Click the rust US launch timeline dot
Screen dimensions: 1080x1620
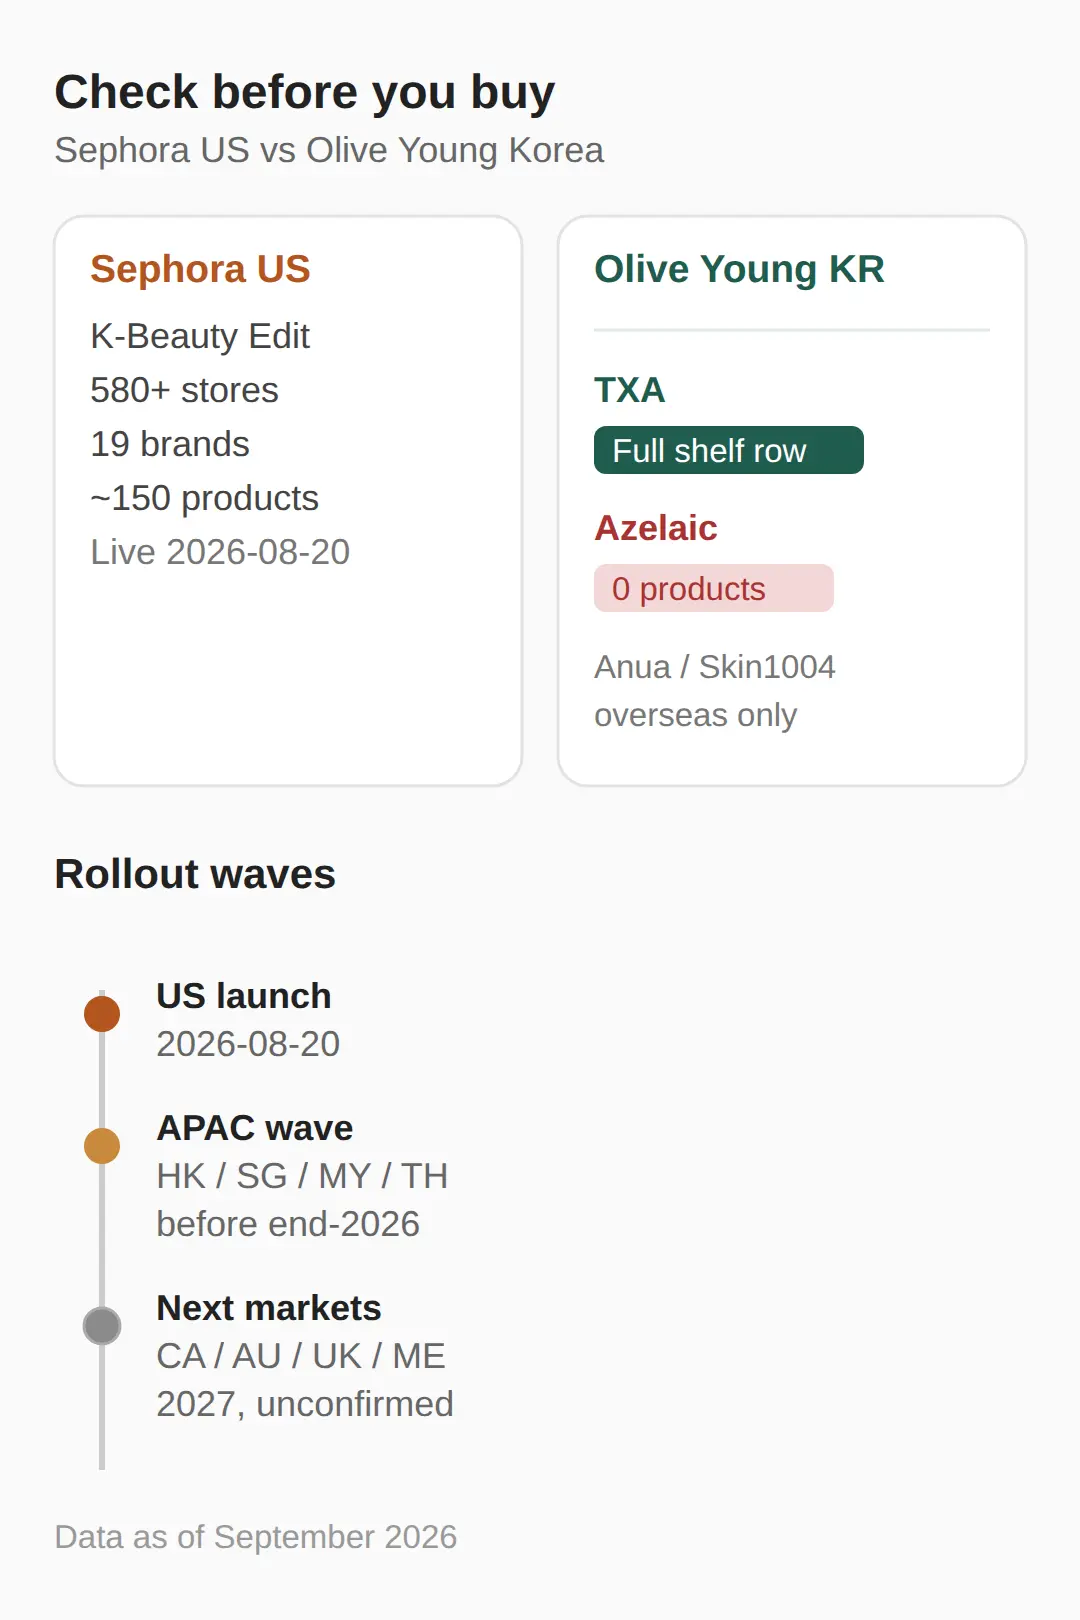pyautogui.click(x=102, y=1014)
